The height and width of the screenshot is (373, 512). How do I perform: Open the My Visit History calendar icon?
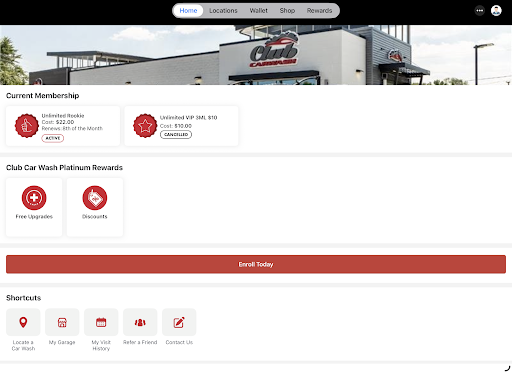click(x=101, y=322)
